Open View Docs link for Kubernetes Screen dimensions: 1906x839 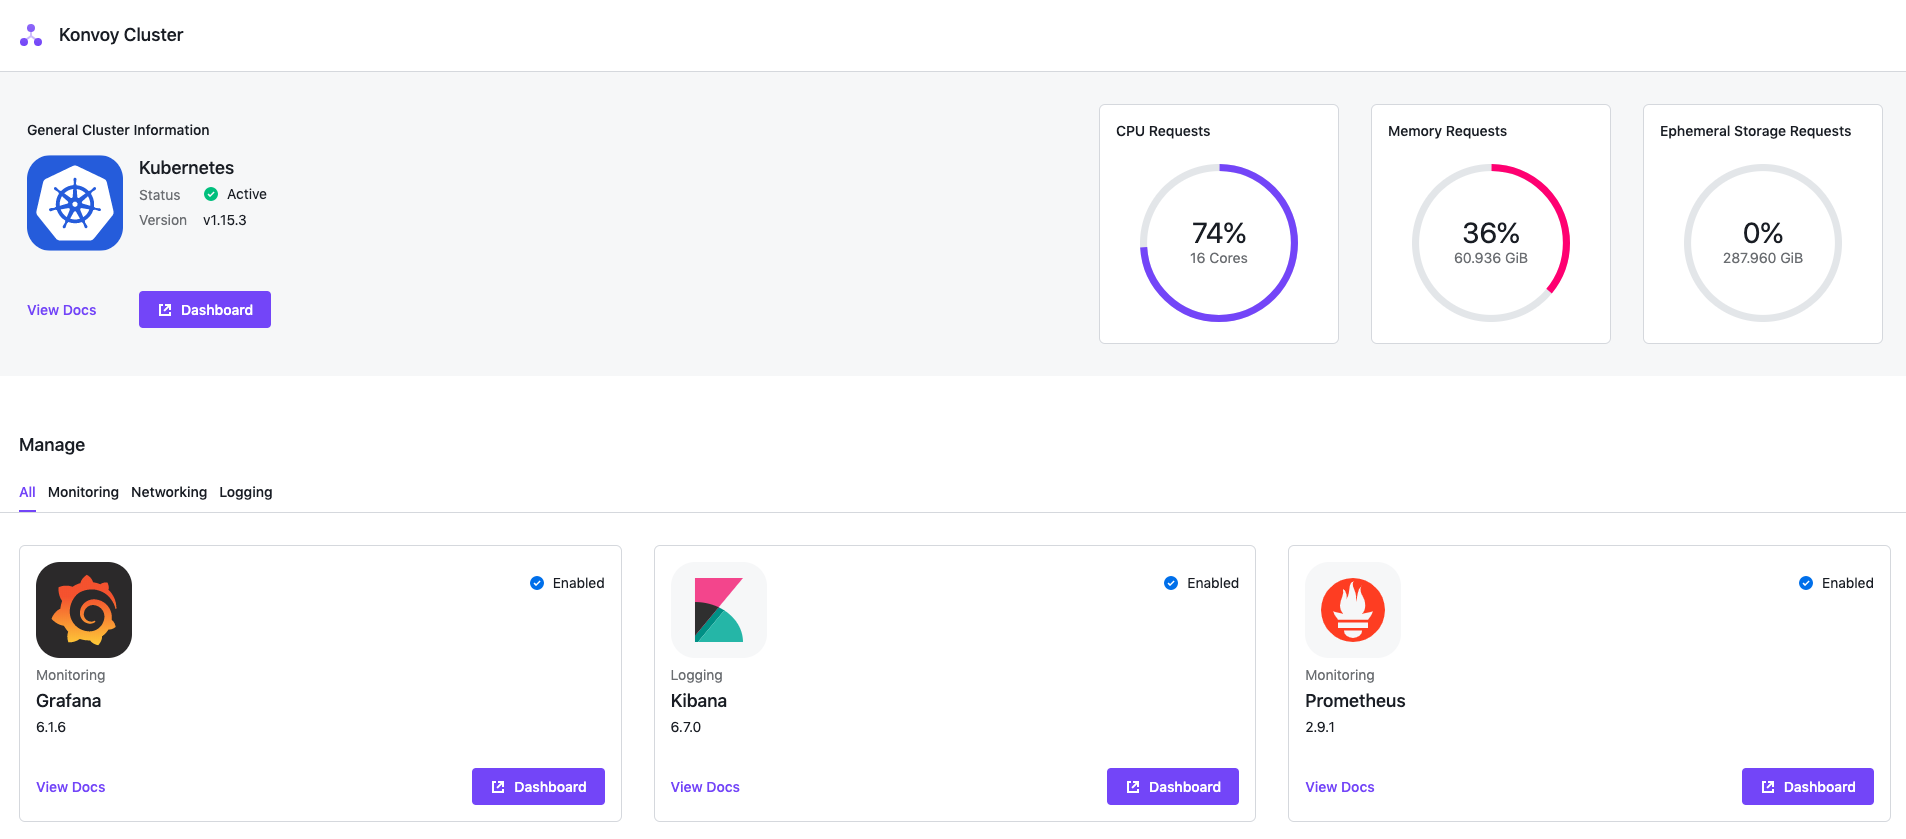(62, 310)
